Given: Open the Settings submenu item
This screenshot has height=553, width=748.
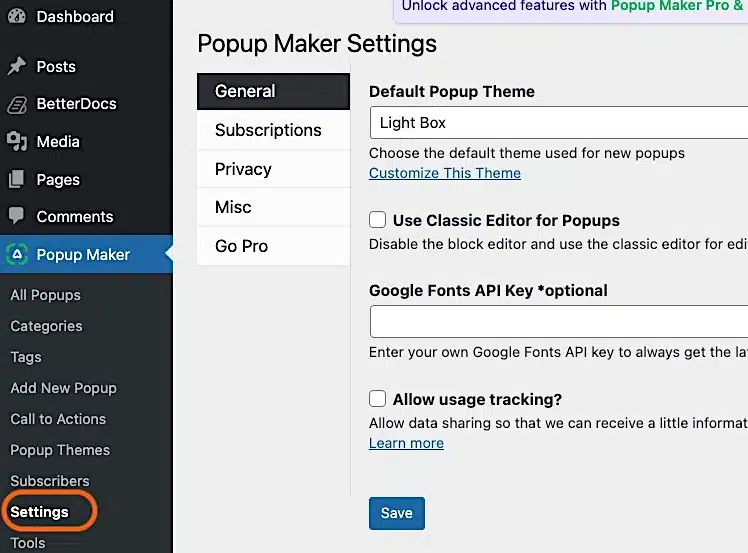Looking at the screenshot, I should [x=40, y=512].
